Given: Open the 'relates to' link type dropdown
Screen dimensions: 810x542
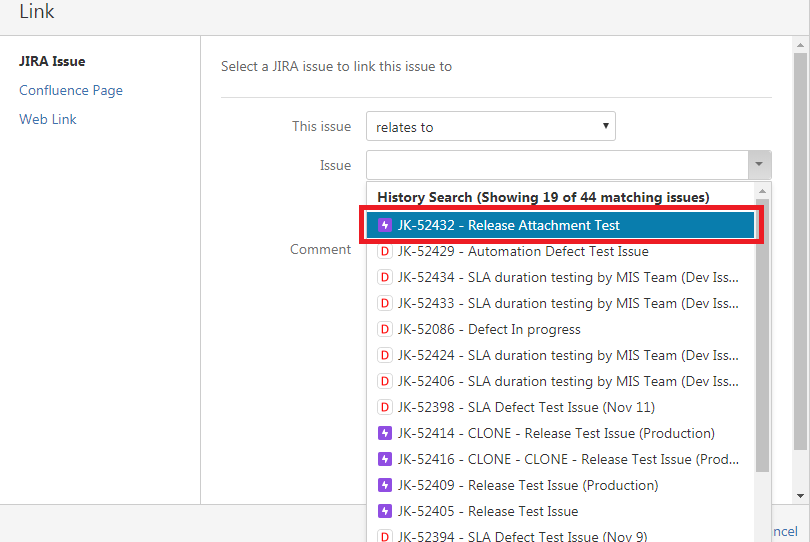Looking at the screenshot, I should pos(491,126).
